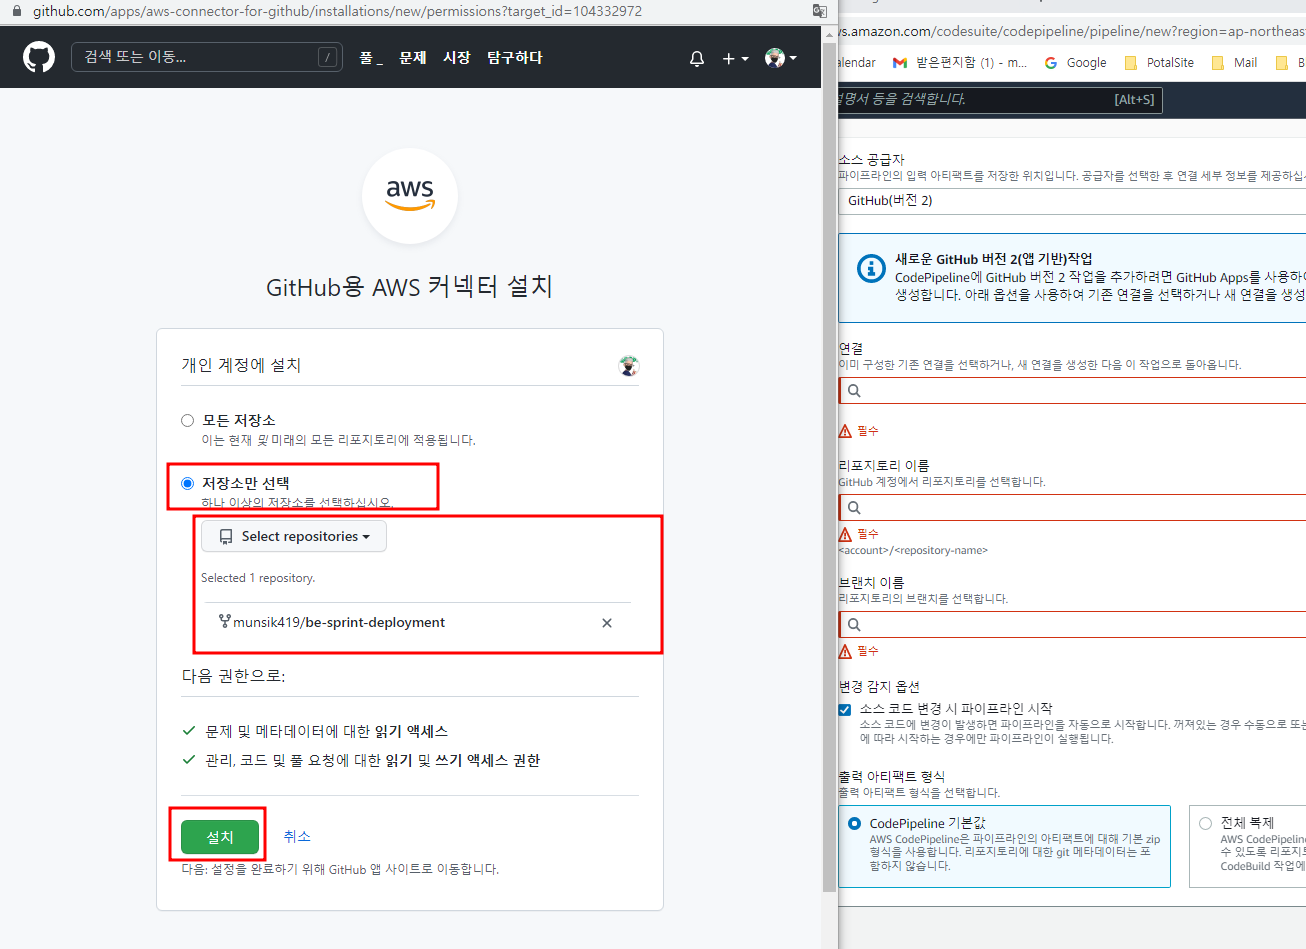
Task: Remove munsik419/be-sprint-deployment with the X
Action: tap(607, 623)
